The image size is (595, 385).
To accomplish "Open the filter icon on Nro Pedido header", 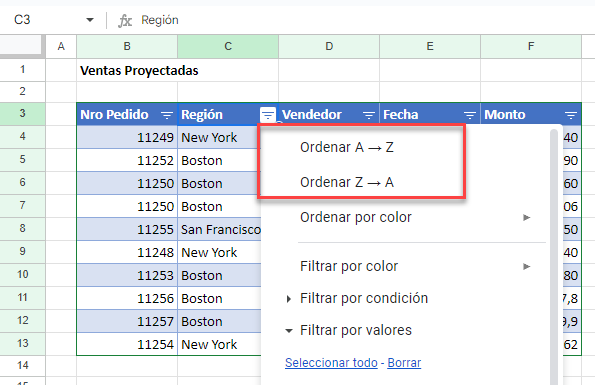I will click(x=167, y=115).
